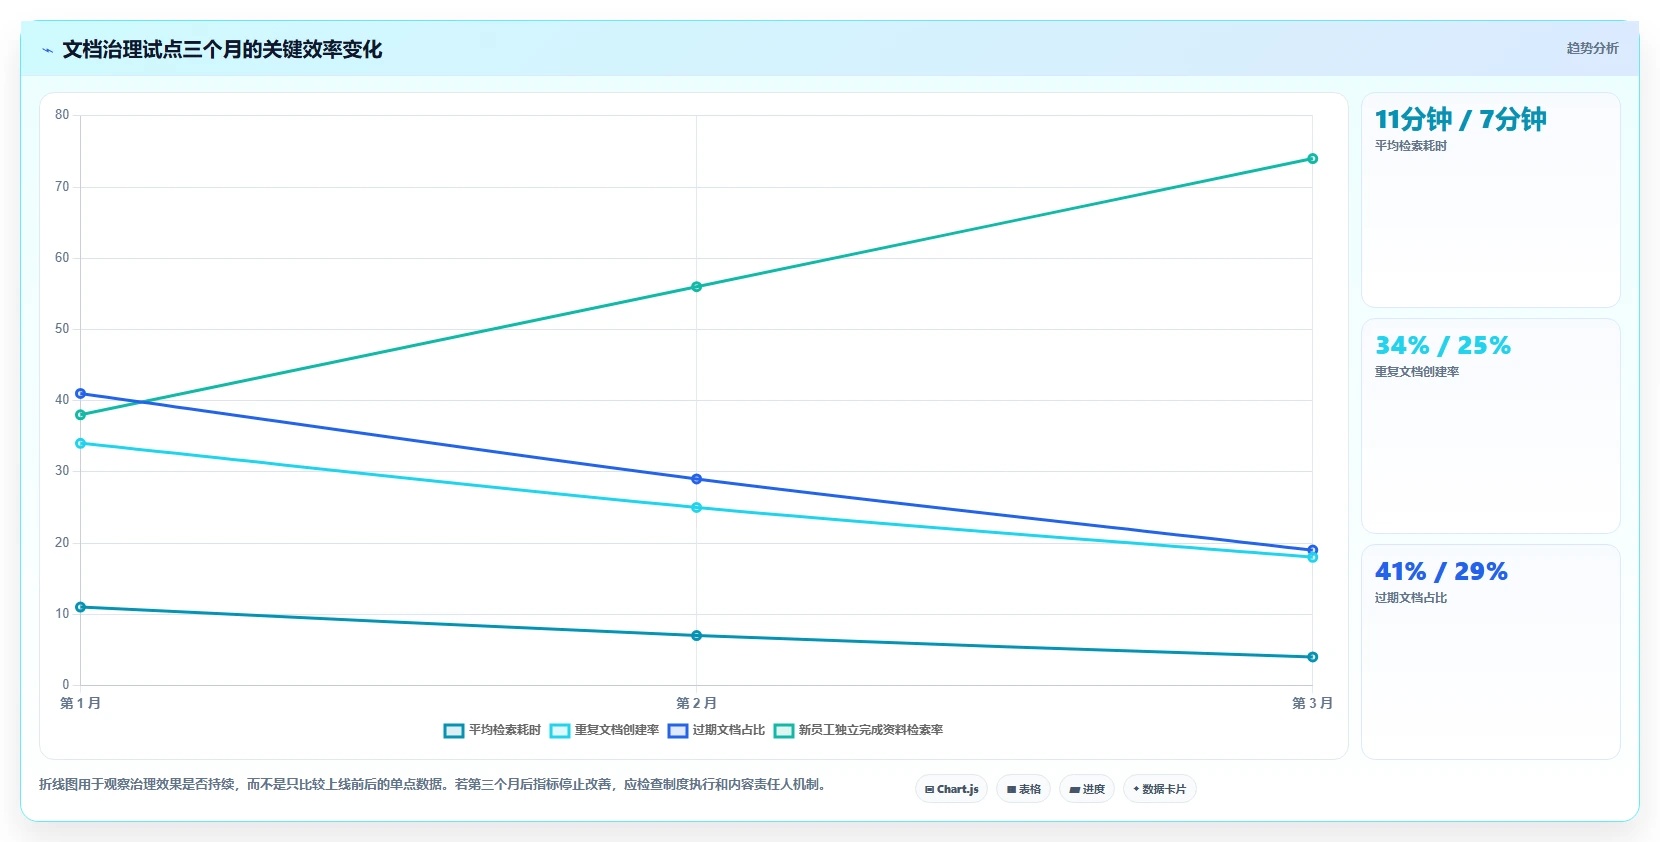Click the 34% / 25% stat value

pyautogui.click(x=1442, y=346)
